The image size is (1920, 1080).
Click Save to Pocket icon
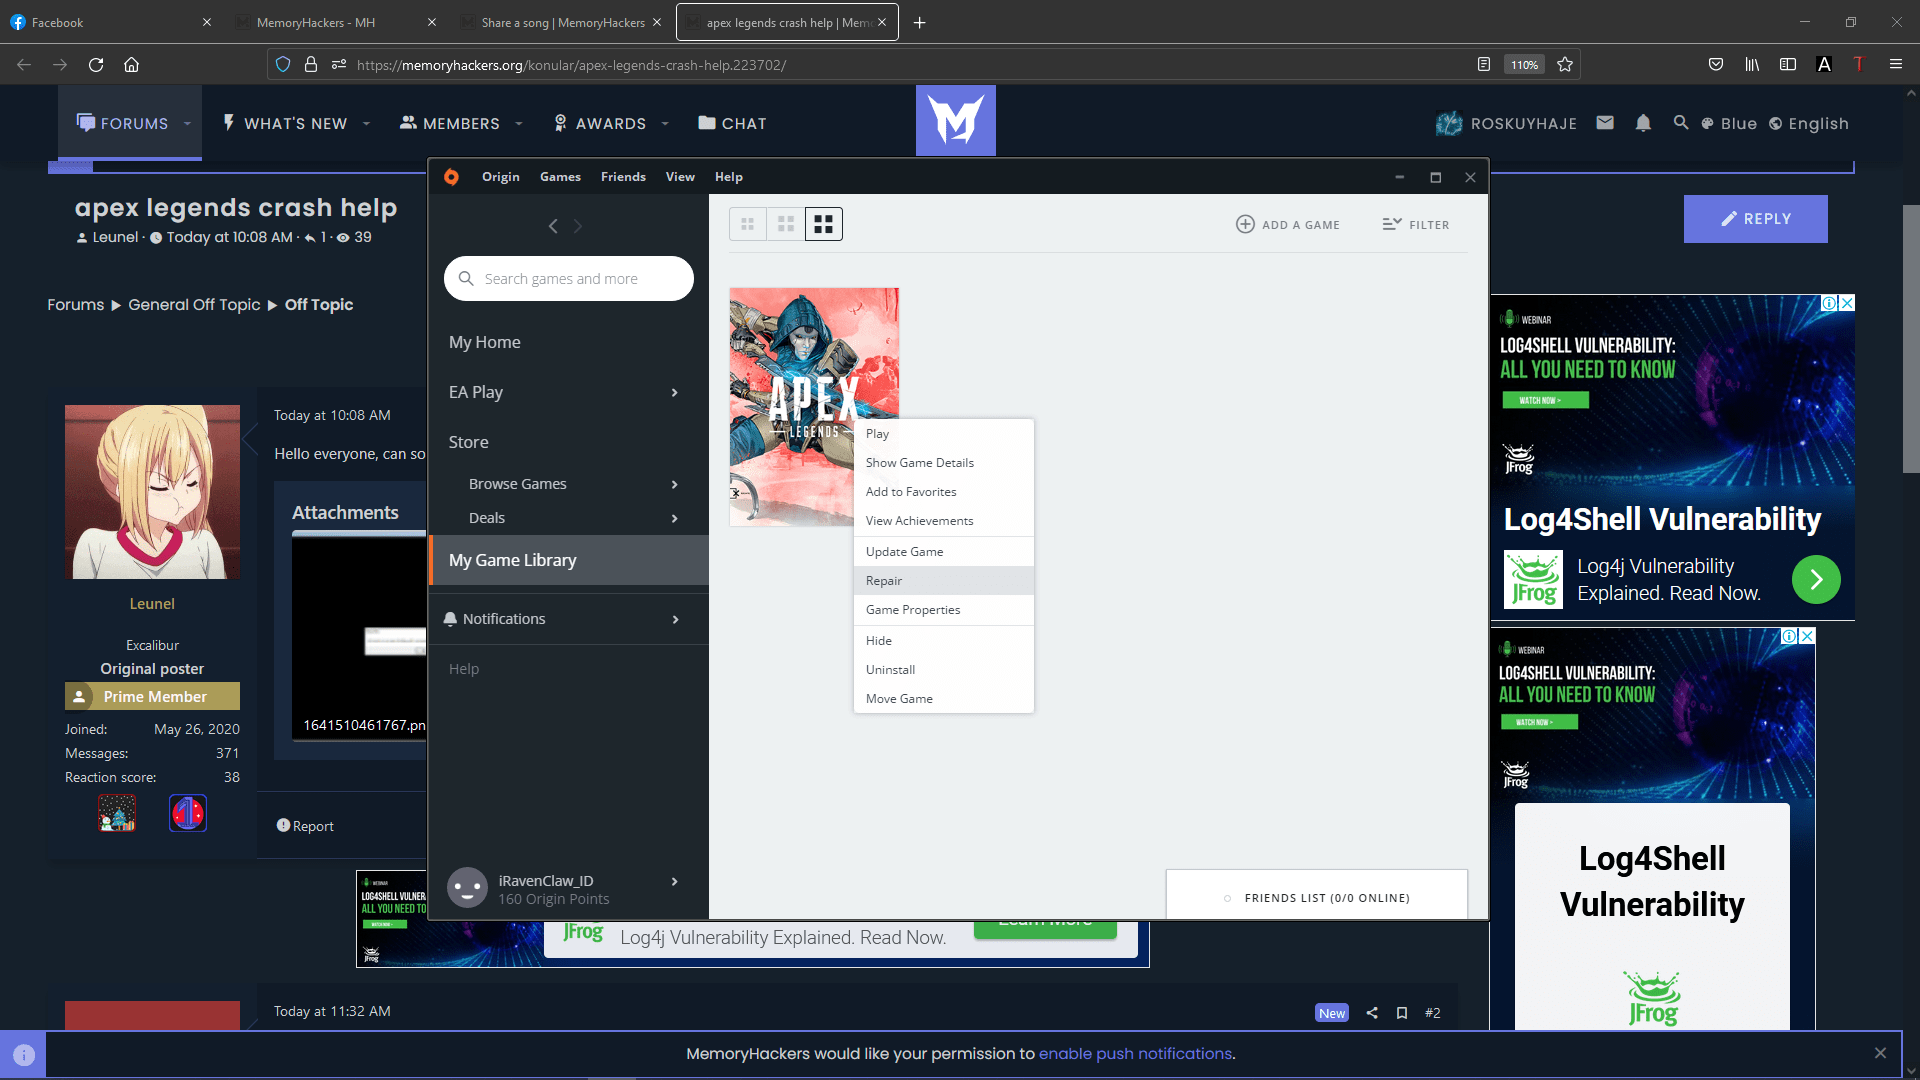click(x=1716, y=65)
